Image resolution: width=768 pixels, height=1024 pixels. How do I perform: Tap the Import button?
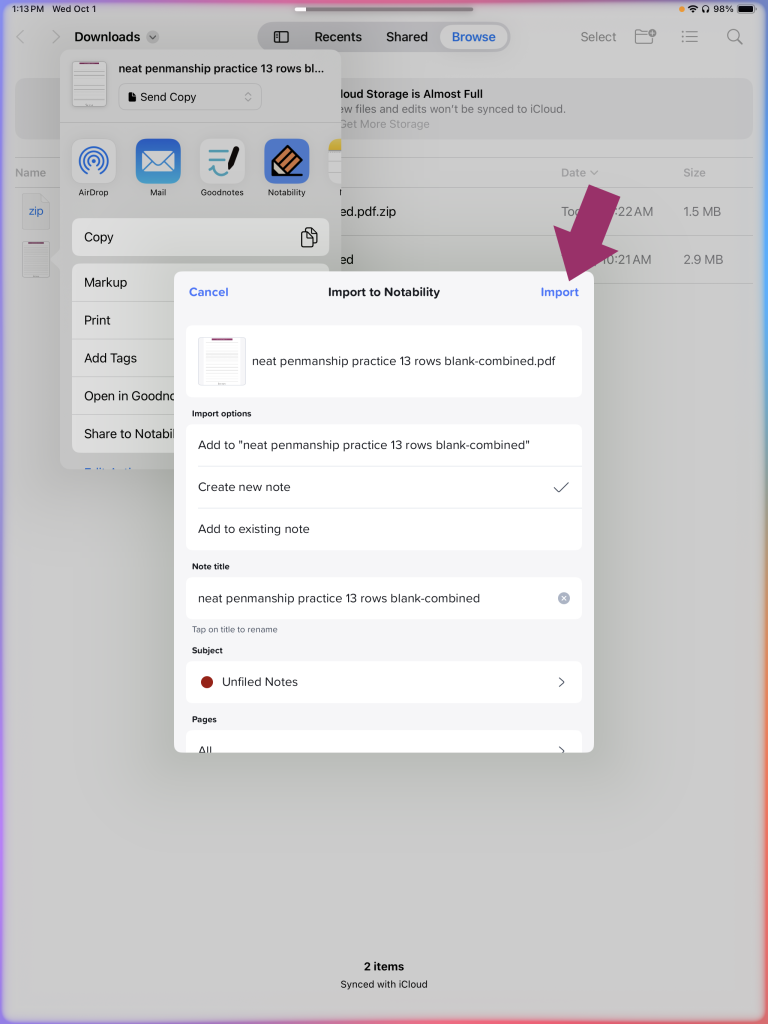pyautogui.click(x=560, y=292)
